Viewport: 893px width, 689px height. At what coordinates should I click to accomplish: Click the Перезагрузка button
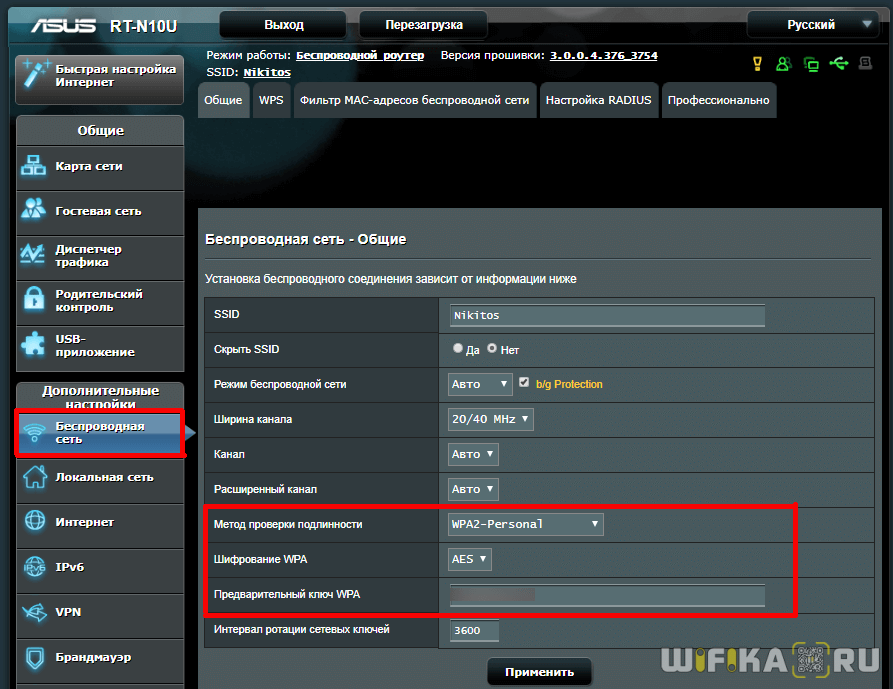click(423, 25)
